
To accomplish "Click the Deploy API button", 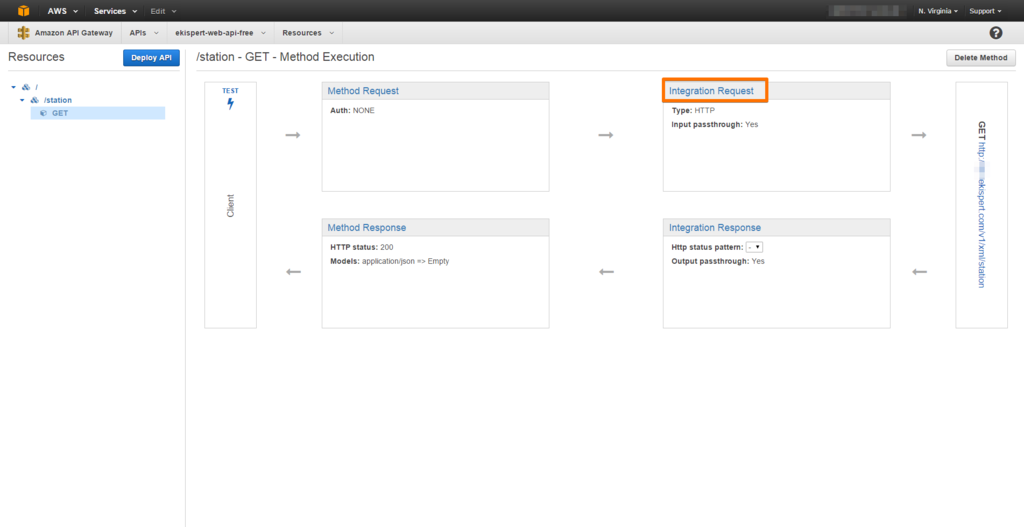I will 151,58.
